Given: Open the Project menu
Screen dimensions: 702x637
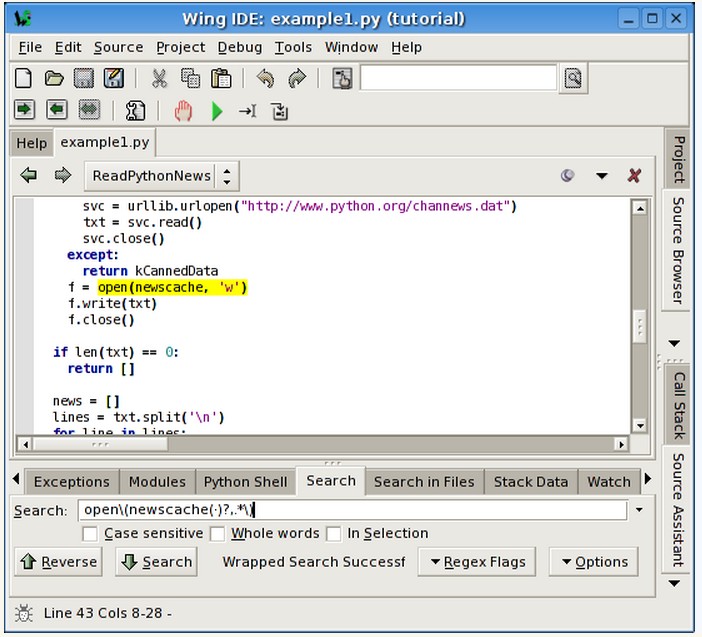Looking at the screenshot, I should 180,47.
